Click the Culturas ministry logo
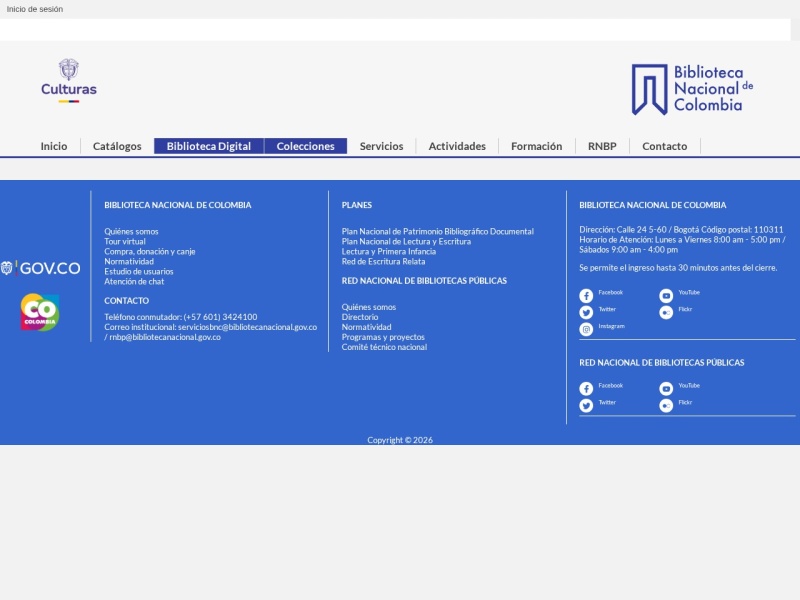 69,81
